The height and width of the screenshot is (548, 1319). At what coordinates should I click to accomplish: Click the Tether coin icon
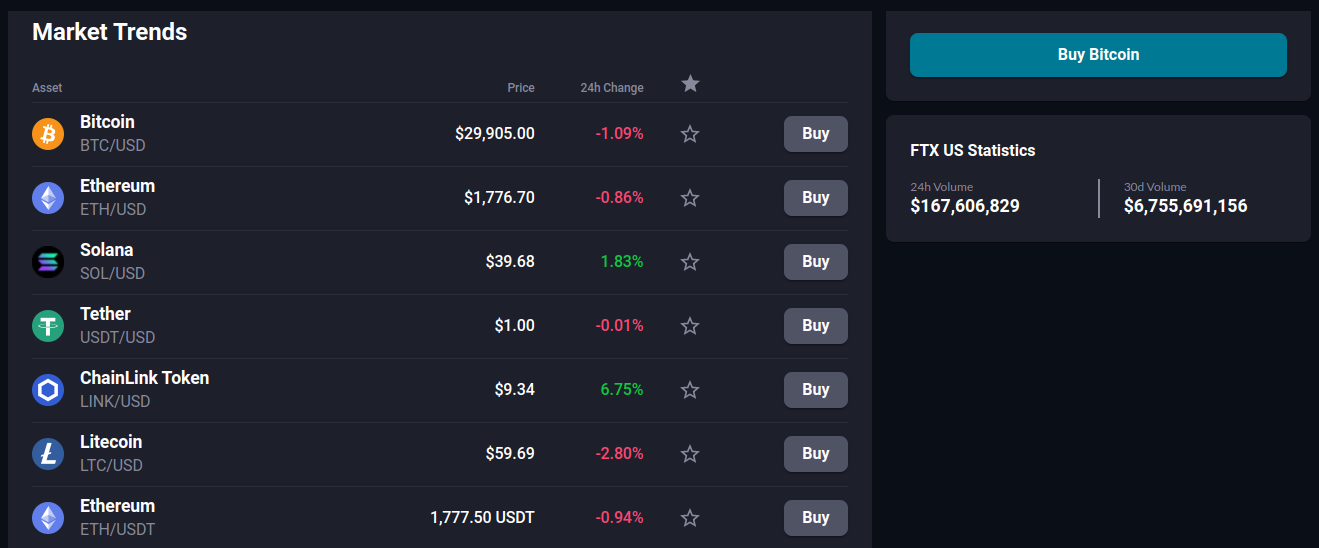coord(48,326)
